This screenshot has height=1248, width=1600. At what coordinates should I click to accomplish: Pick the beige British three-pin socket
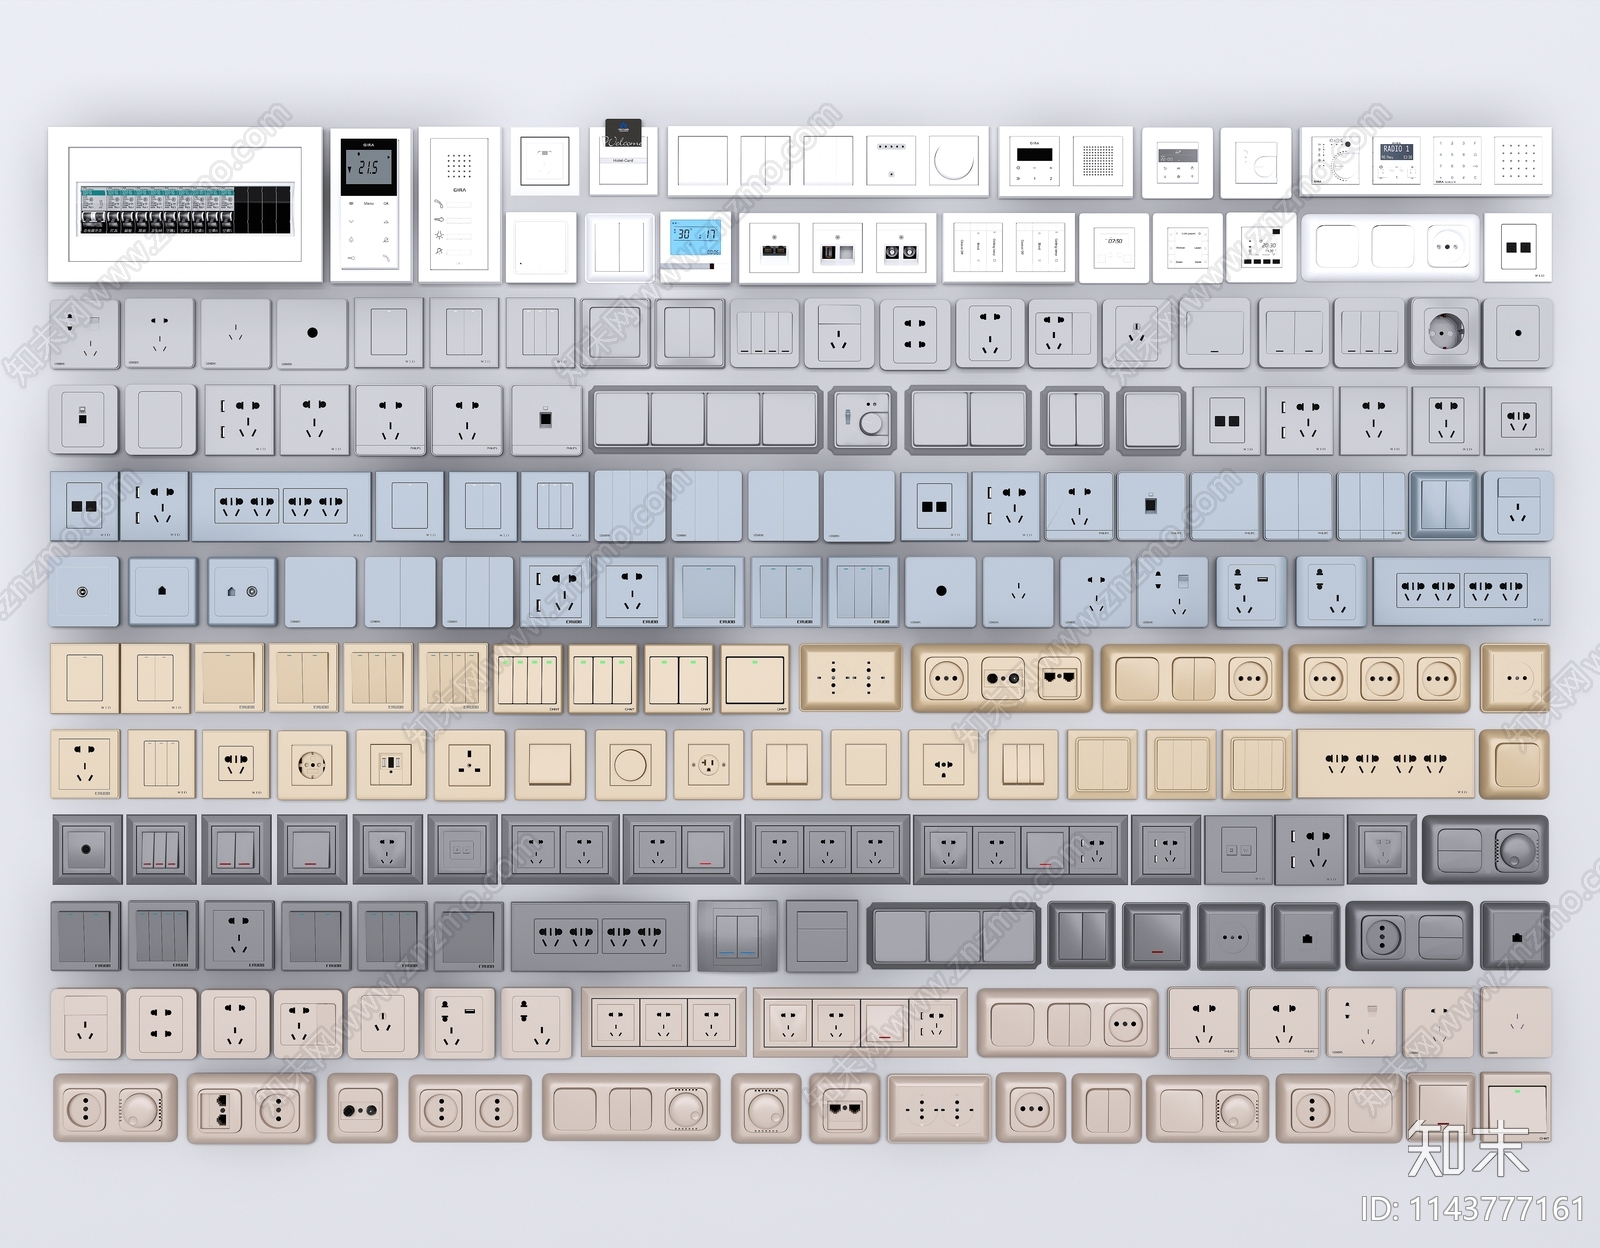(x=470, y=765)
